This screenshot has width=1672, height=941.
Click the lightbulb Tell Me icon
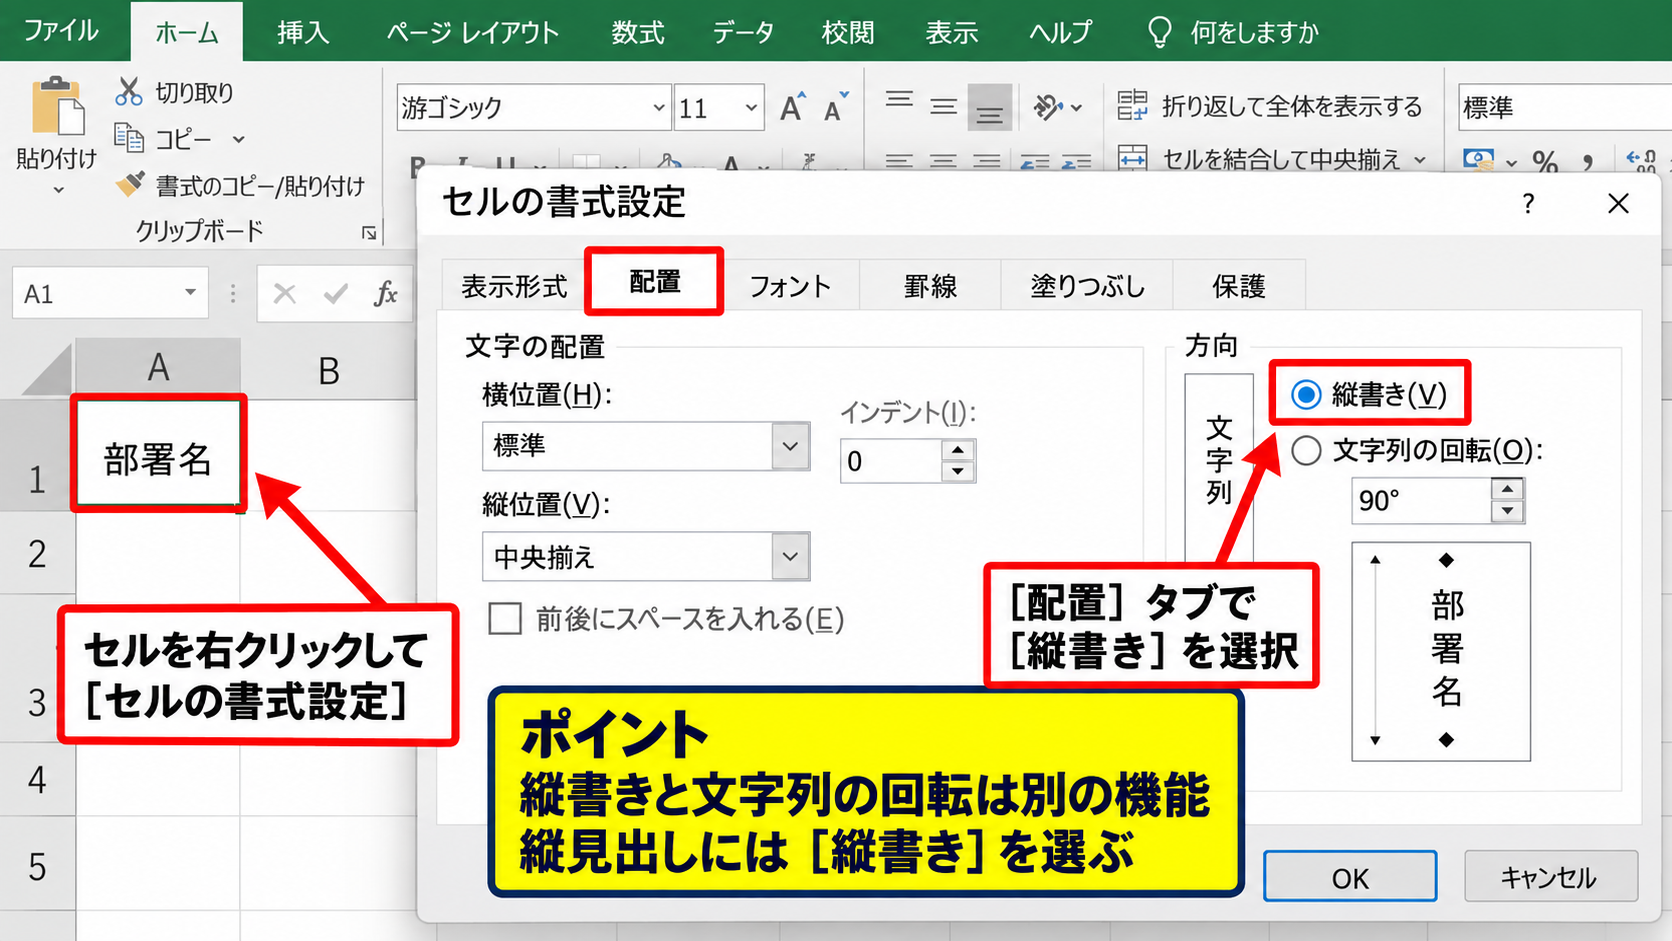tap(1159, 32)
